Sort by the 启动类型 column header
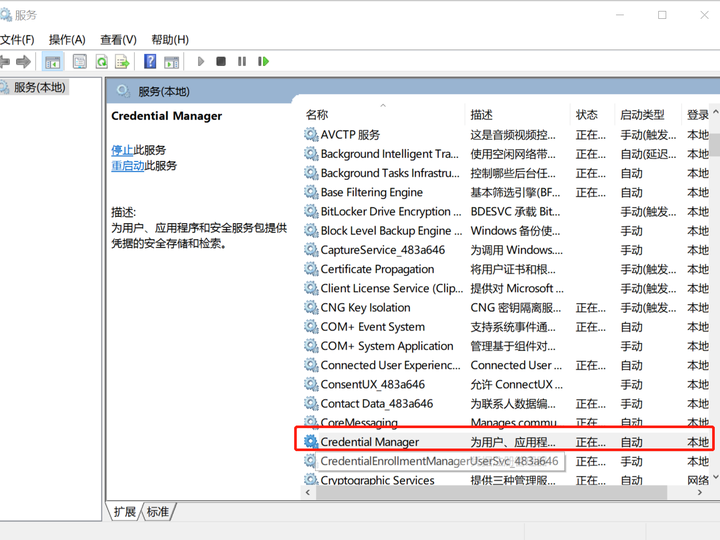Viewport: 720px width, 540px height. pyautogui.click(x=642, y=114)
